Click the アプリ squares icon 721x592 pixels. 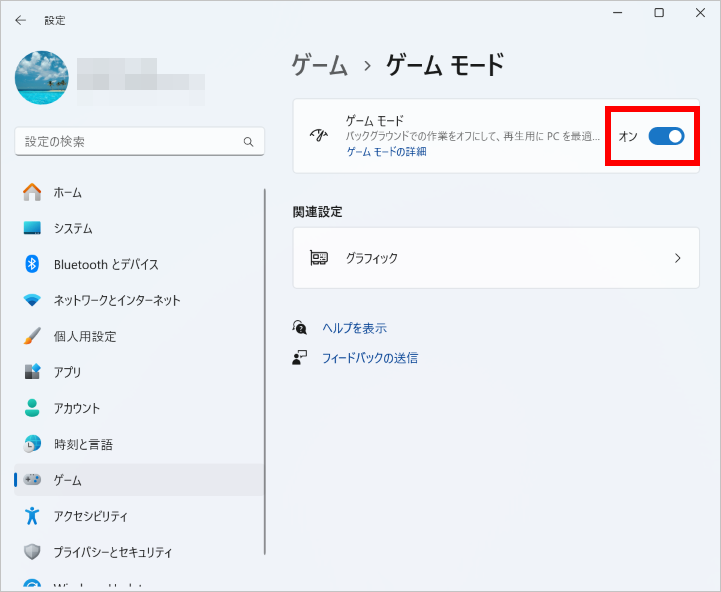click(32, 372)
